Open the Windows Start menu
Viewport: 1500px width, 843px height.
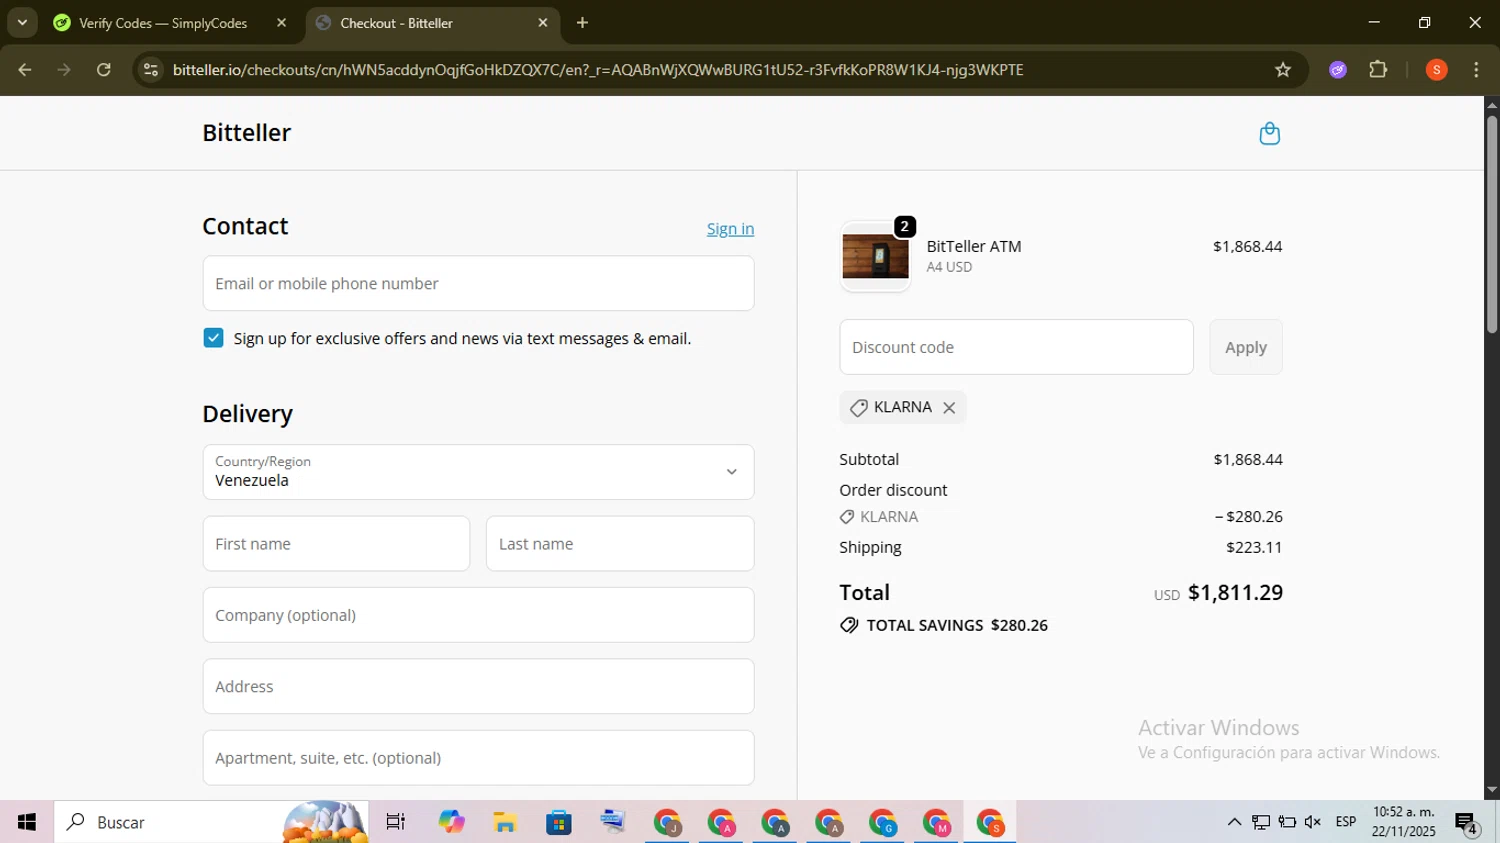[27, 822]
